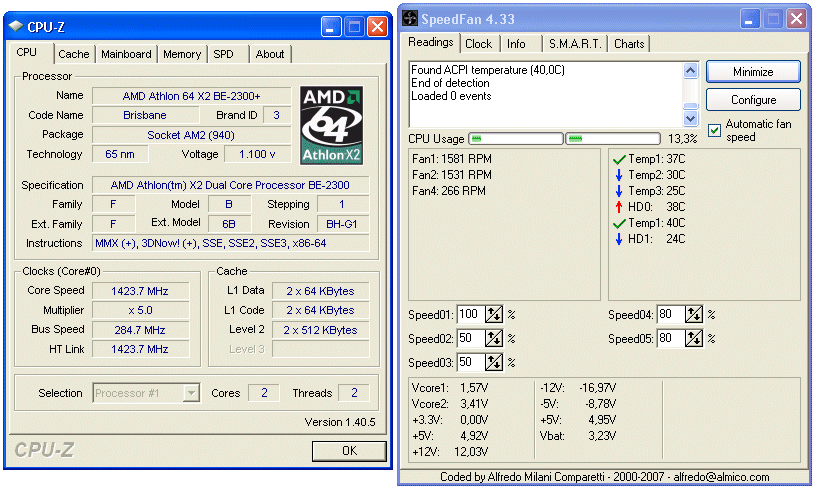Click the Vbat 3,23V reading
The width and height of the screenshot is (814, 488).
click(x=578, y=436)
